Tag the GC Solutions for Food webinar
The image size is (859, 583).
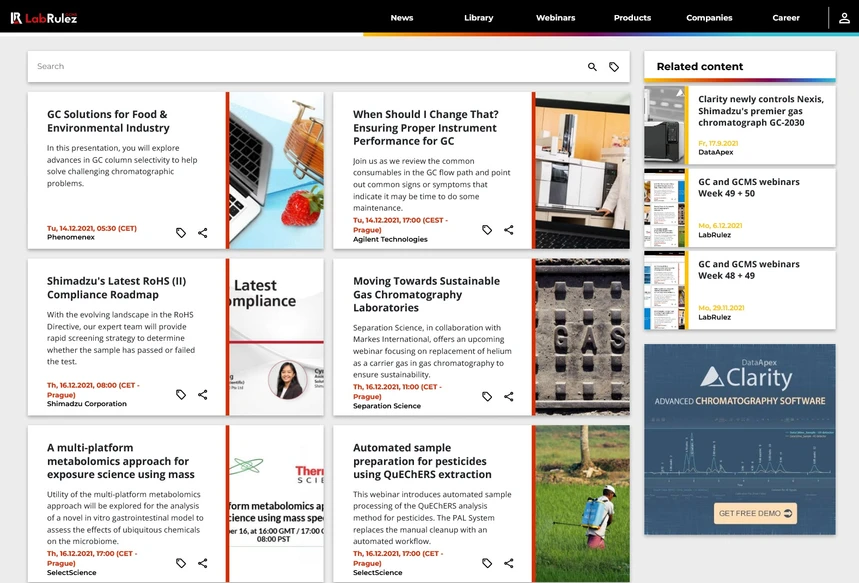tap(181, 233)
